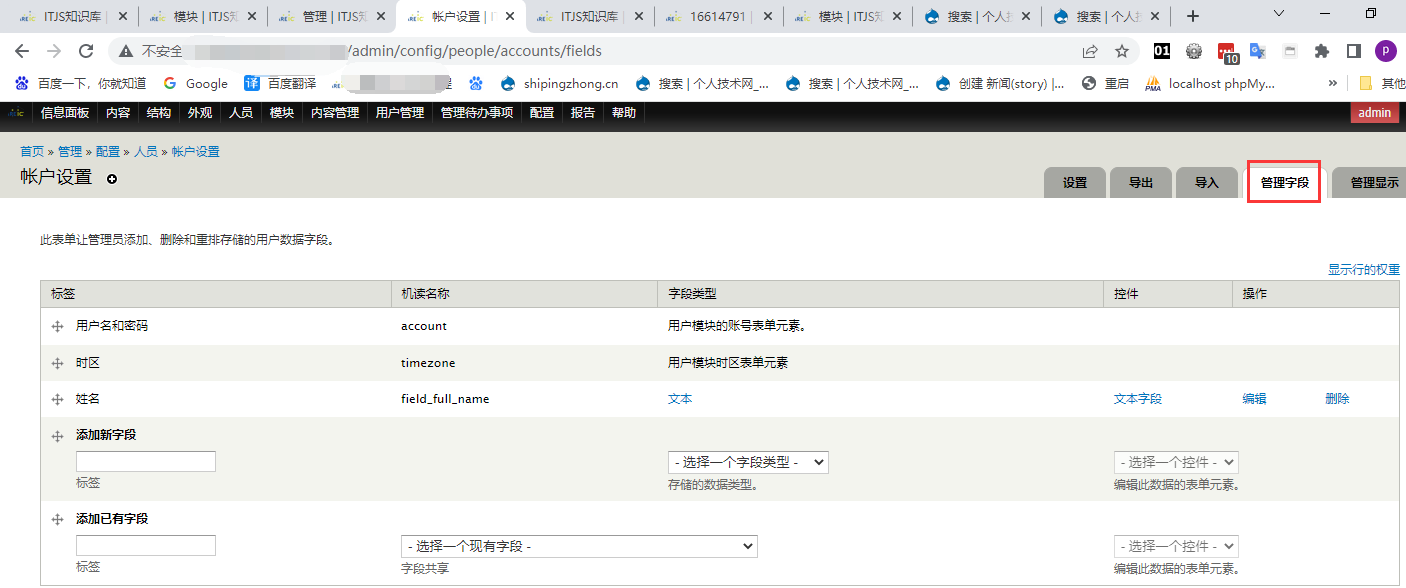This screenshot has width=1406, height=588.
Task: Open the Chrome extensions puzzle icon
Action: coord(1322,51)
